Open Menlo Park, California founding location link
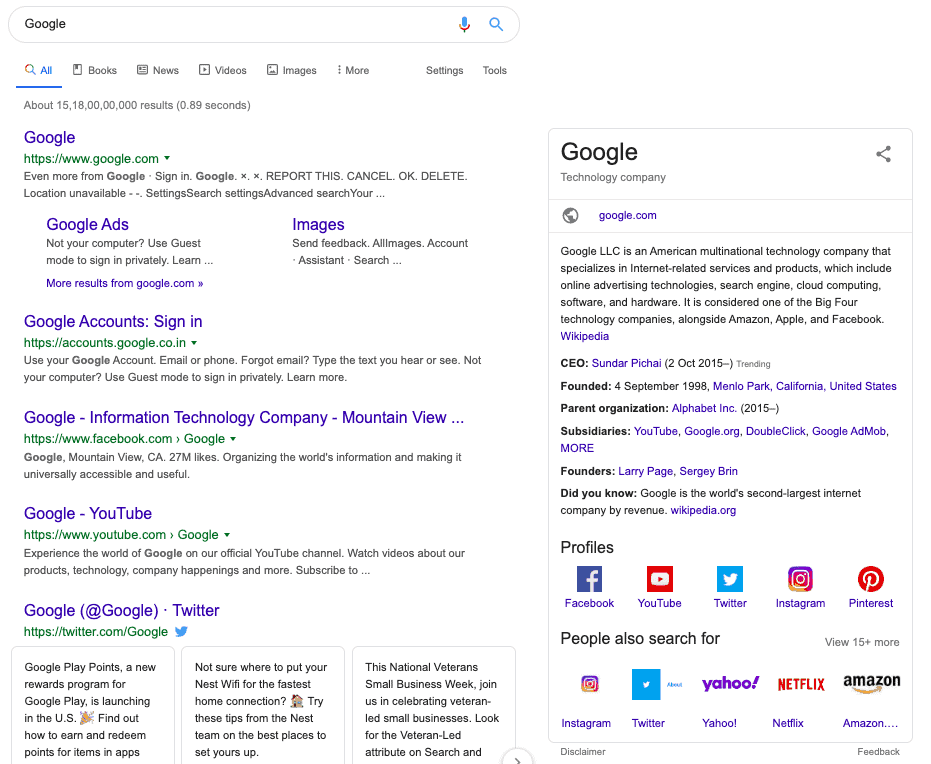 click(x=805, y=386)
